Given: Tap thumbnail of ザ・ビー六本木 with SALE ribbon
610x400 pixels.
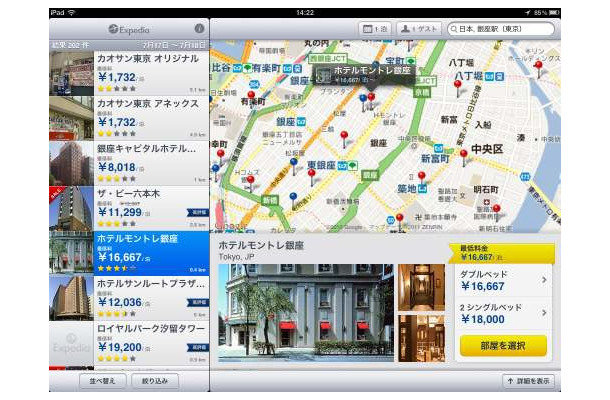Looking at the screenshot, I should tap(72, 209).
